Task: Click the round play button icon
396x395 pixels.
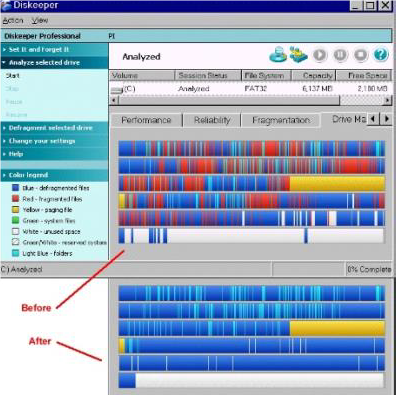Action: coord(320,55)
